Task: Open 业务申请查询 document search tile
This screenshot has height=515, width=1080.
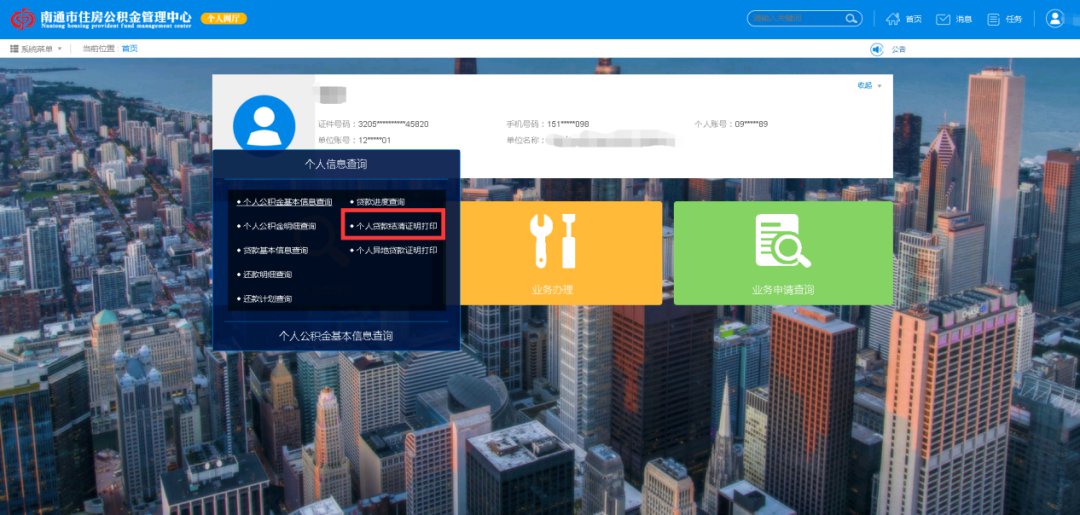Action: point(783,252)
